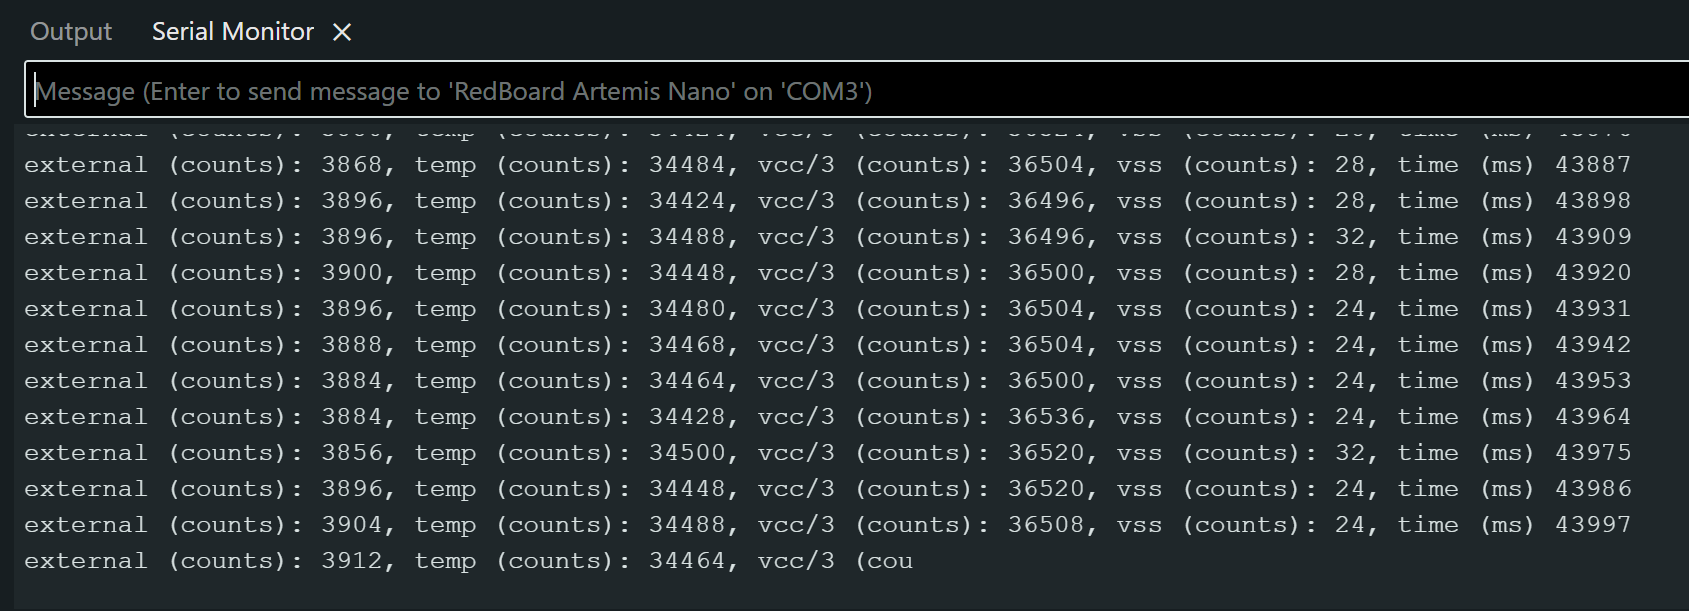1689x611 pixels.
Task: Click the external counts reading 3912
Action: coord(351,561)
